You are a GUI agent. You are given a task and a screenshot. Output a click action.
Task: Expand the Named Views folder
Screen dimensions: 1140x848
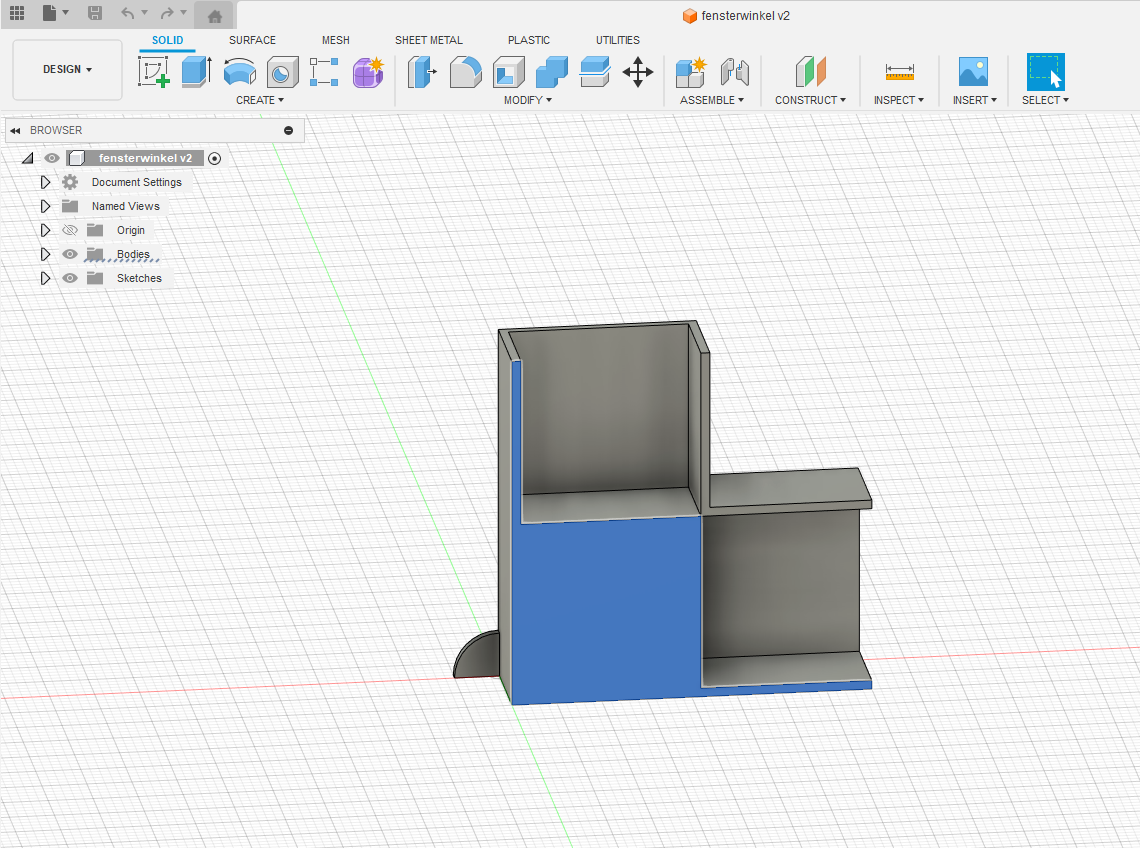45,206
